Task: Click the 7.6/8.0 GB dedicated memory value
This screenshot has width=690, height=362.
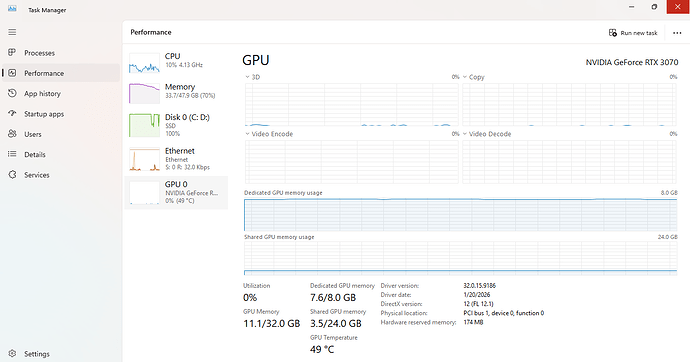Action: click(333, 298)
